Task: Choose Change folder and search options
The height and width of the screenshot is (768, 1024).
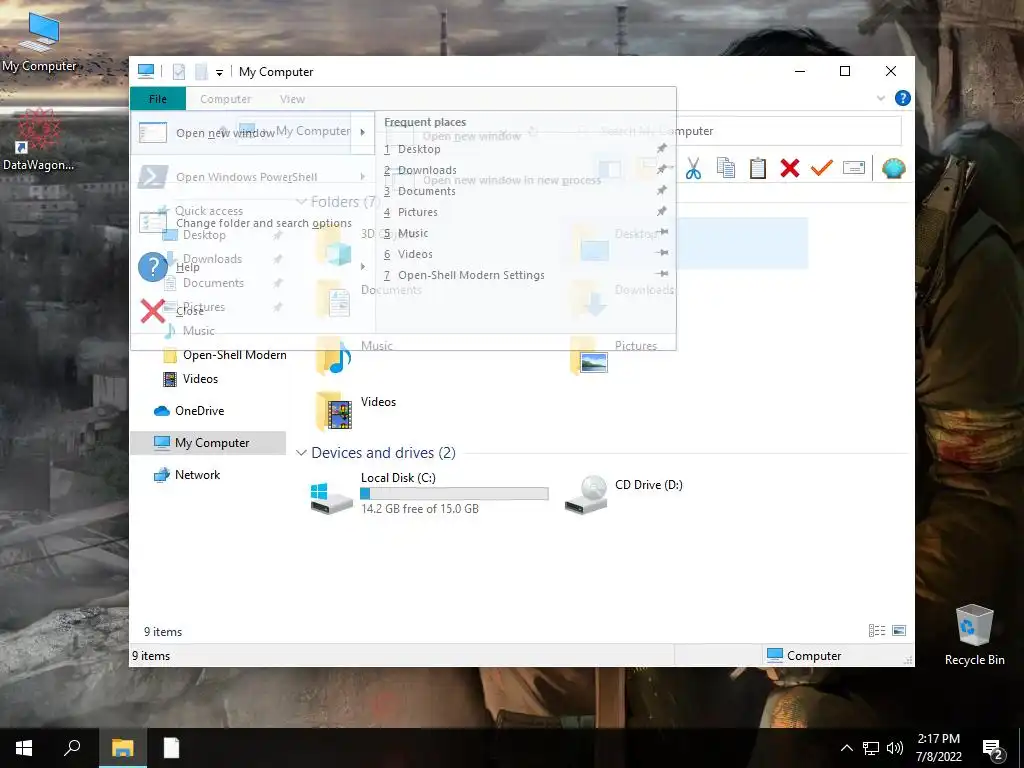Action: coord(252,223)
